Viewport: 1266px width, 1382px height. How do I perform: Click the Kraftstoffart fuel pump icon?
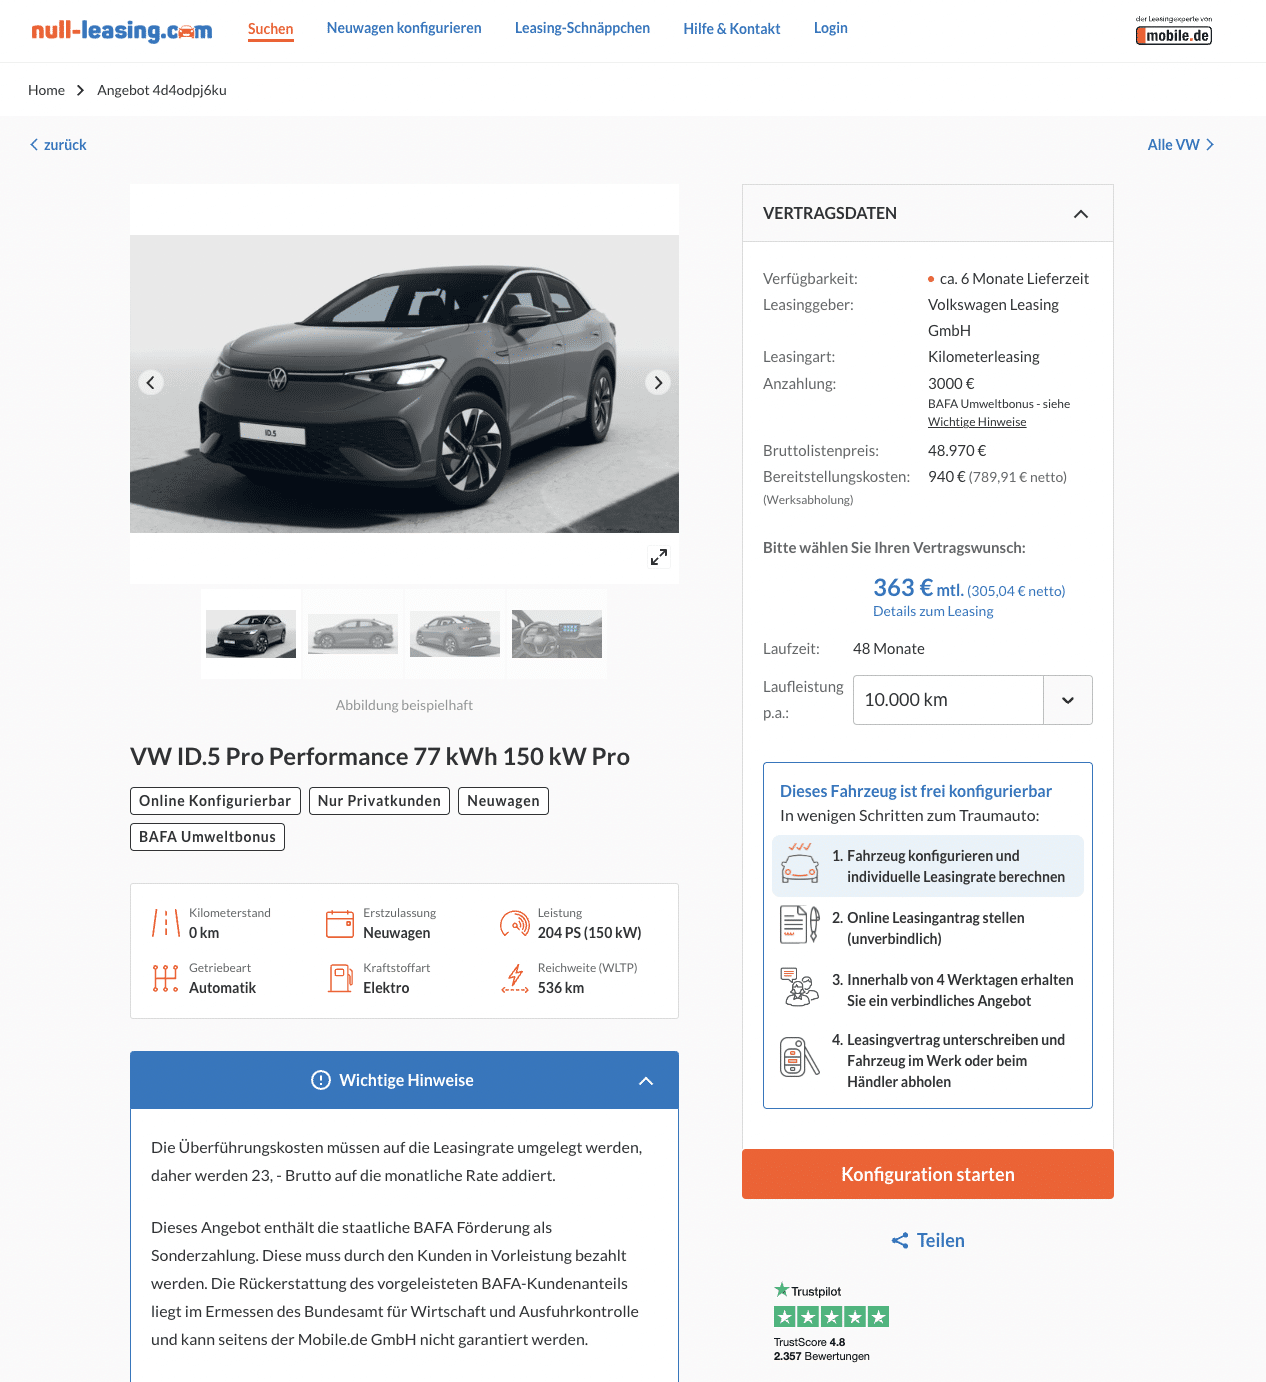pos(341,978)
